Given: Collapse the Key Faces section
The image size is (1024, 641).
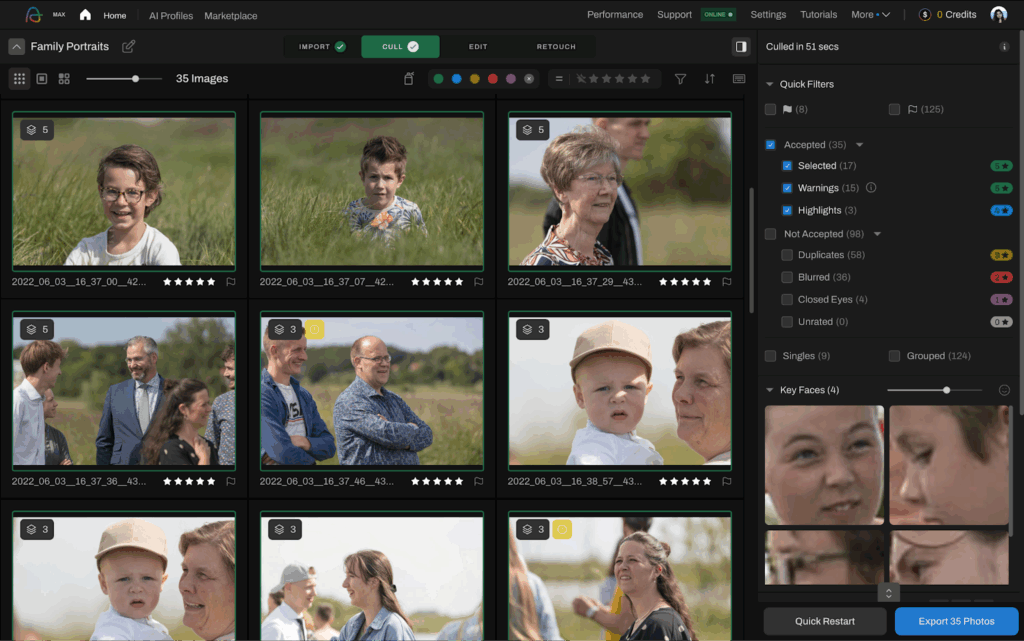Looking at the screenshot, I should (770, 390).
